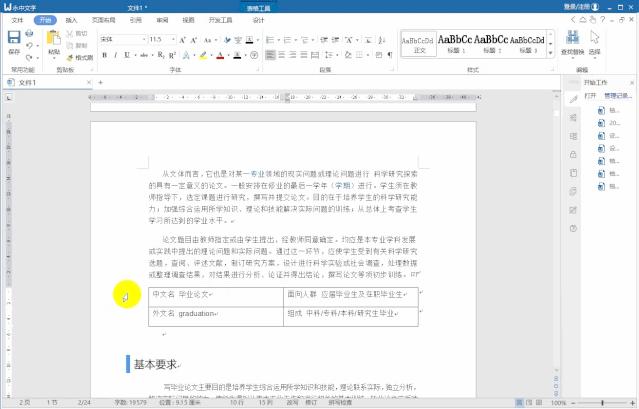
Task: Switch to the View (视图) tab
Action: (x=188, y=20)
